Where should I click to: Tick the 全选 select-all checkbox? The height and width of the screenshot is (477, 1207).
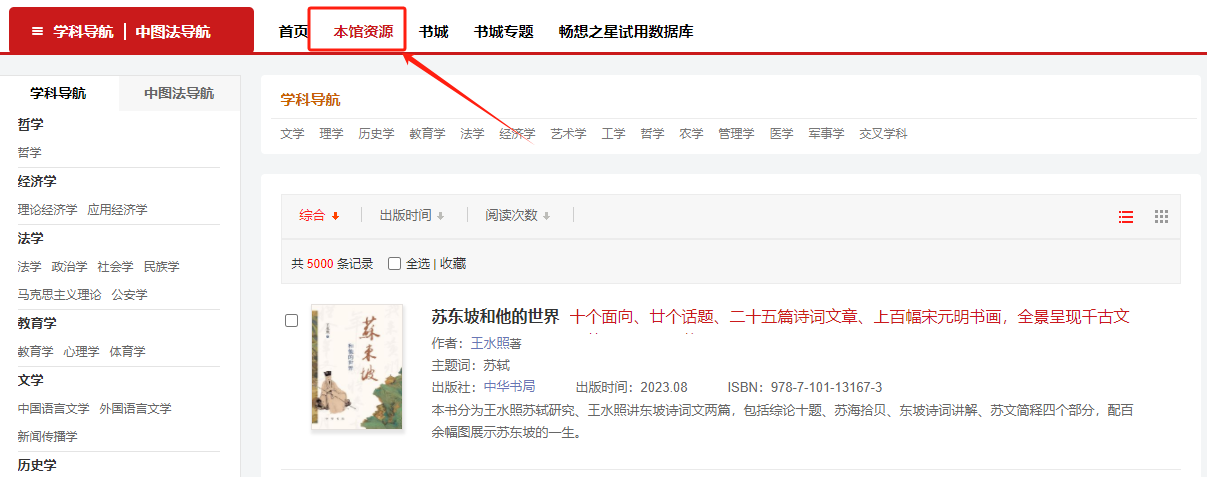395,264
